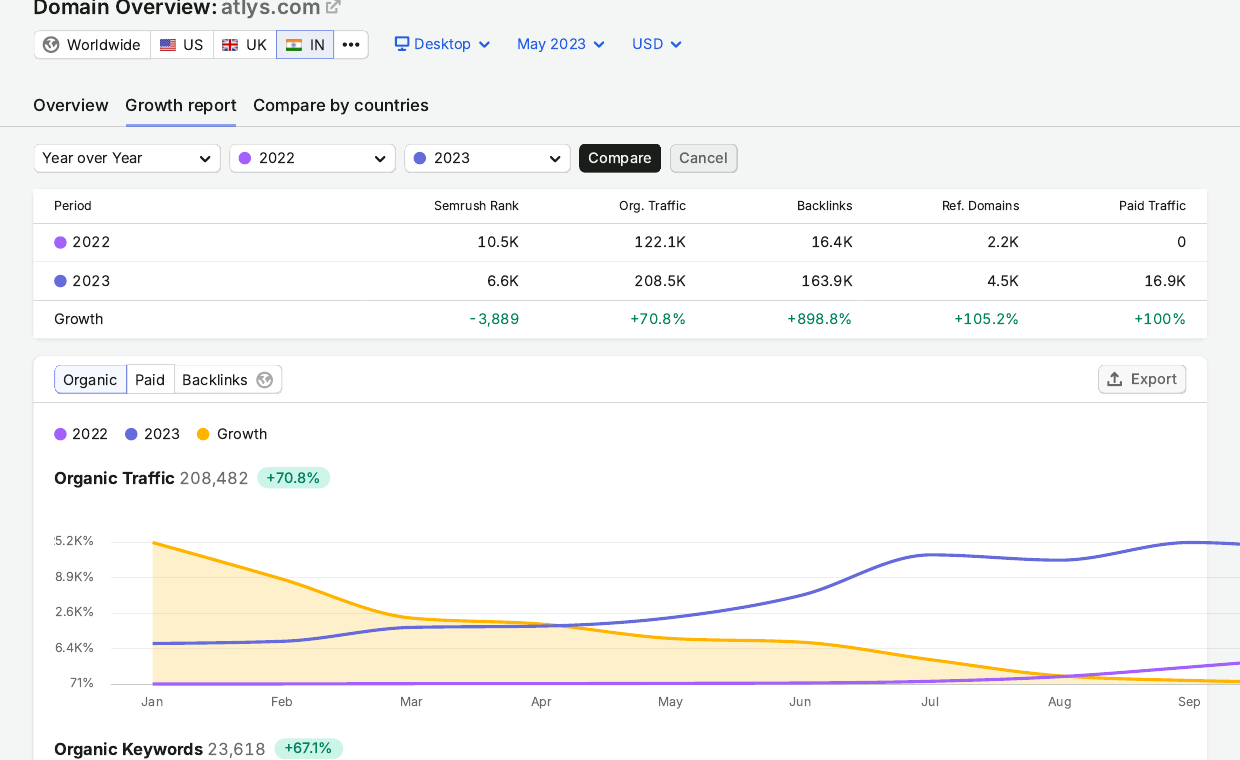1240x760 pixels.
Task: Click the 2023 row blue dot
Action: [60, 281]
